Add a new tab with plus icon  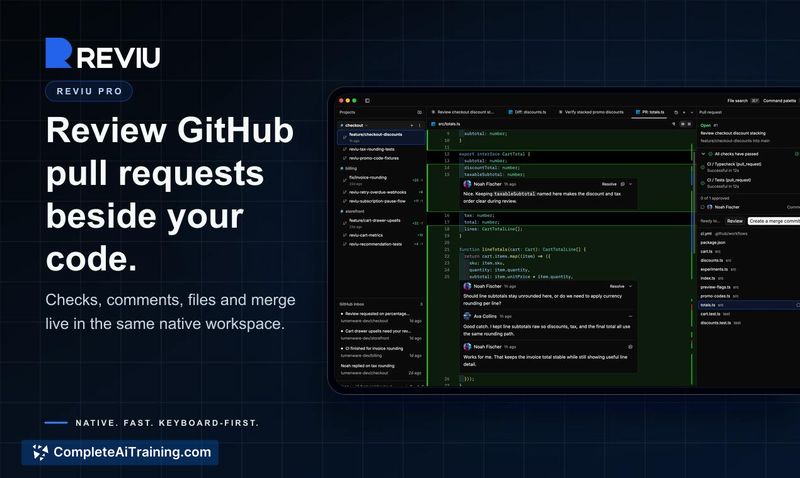click(684, 112)
